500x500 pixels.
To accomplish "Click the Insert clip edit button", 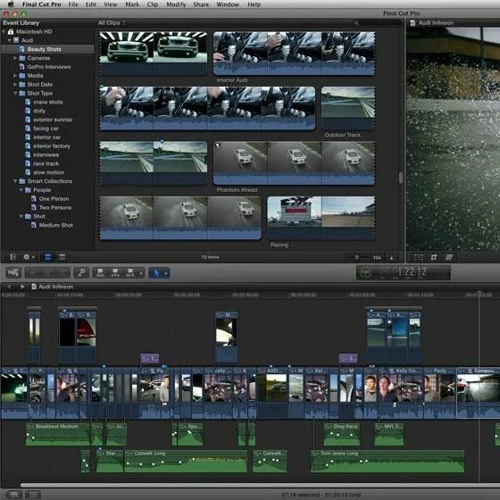I will click(115, 273).
